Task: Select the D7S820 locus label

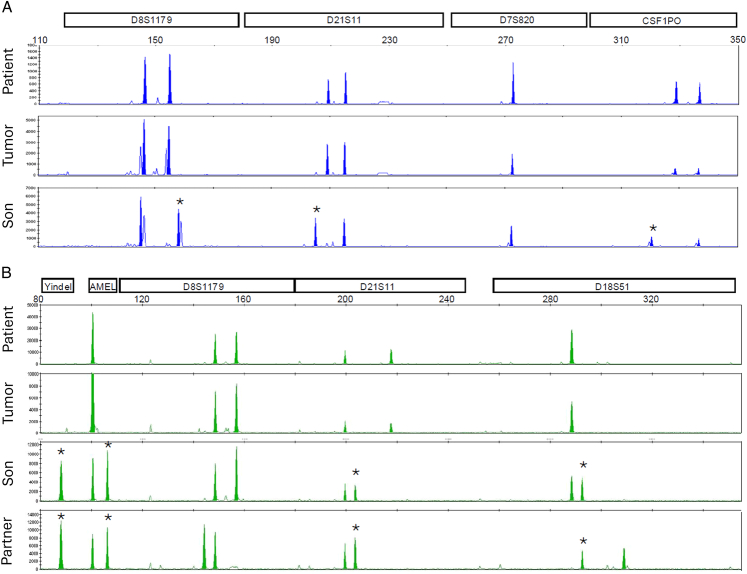Action: pos(517,20)
